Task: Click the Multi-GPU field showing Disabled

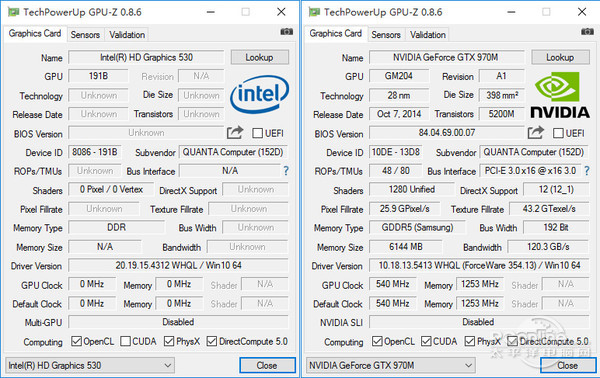Action: coord(178,322)
